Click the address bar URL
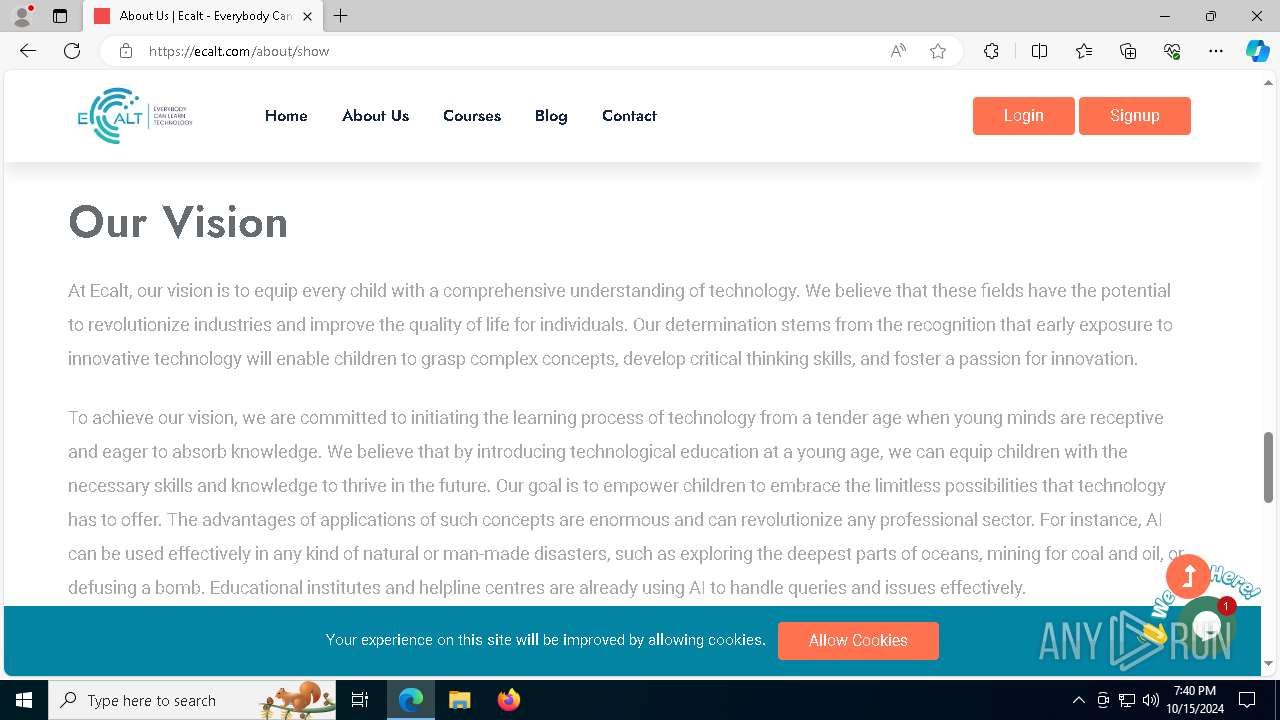Image resolution: width=1280 pixels, height=720 pixels. [239, 51]
